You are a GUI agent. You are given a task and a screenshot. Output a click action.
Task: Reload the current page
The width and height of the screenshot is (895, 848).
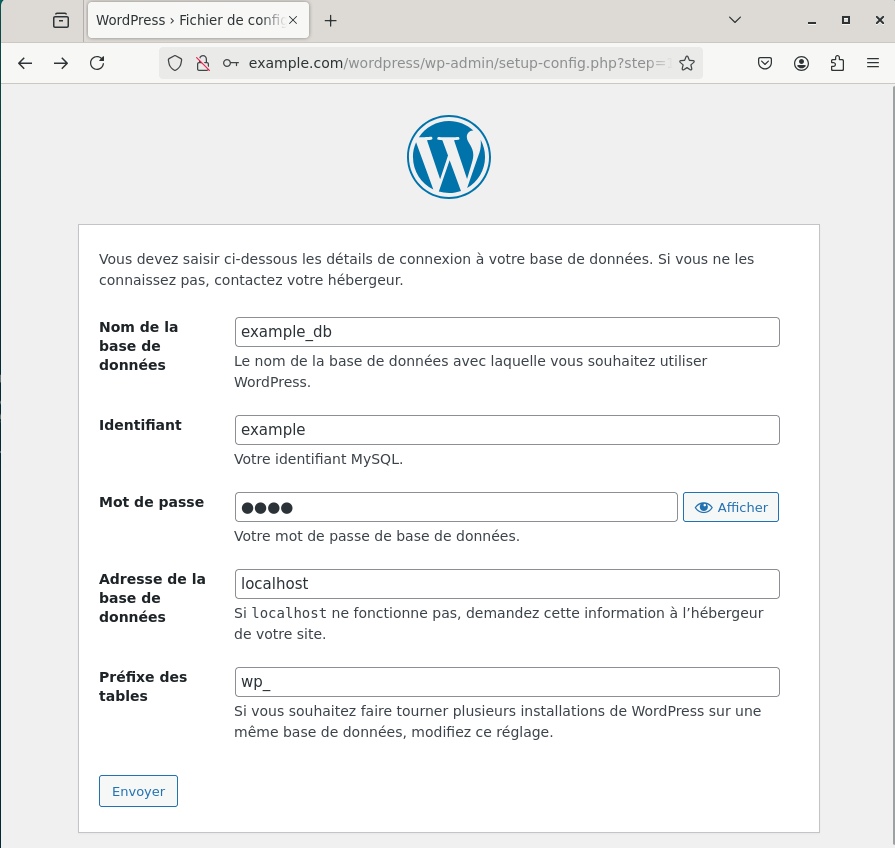click(x=97, y=63)
